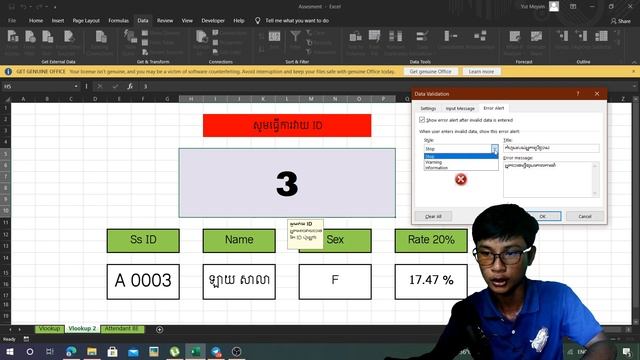Select Warning in Style list
The height and width of the screenshot is (360, 640).
pos(461,162)
